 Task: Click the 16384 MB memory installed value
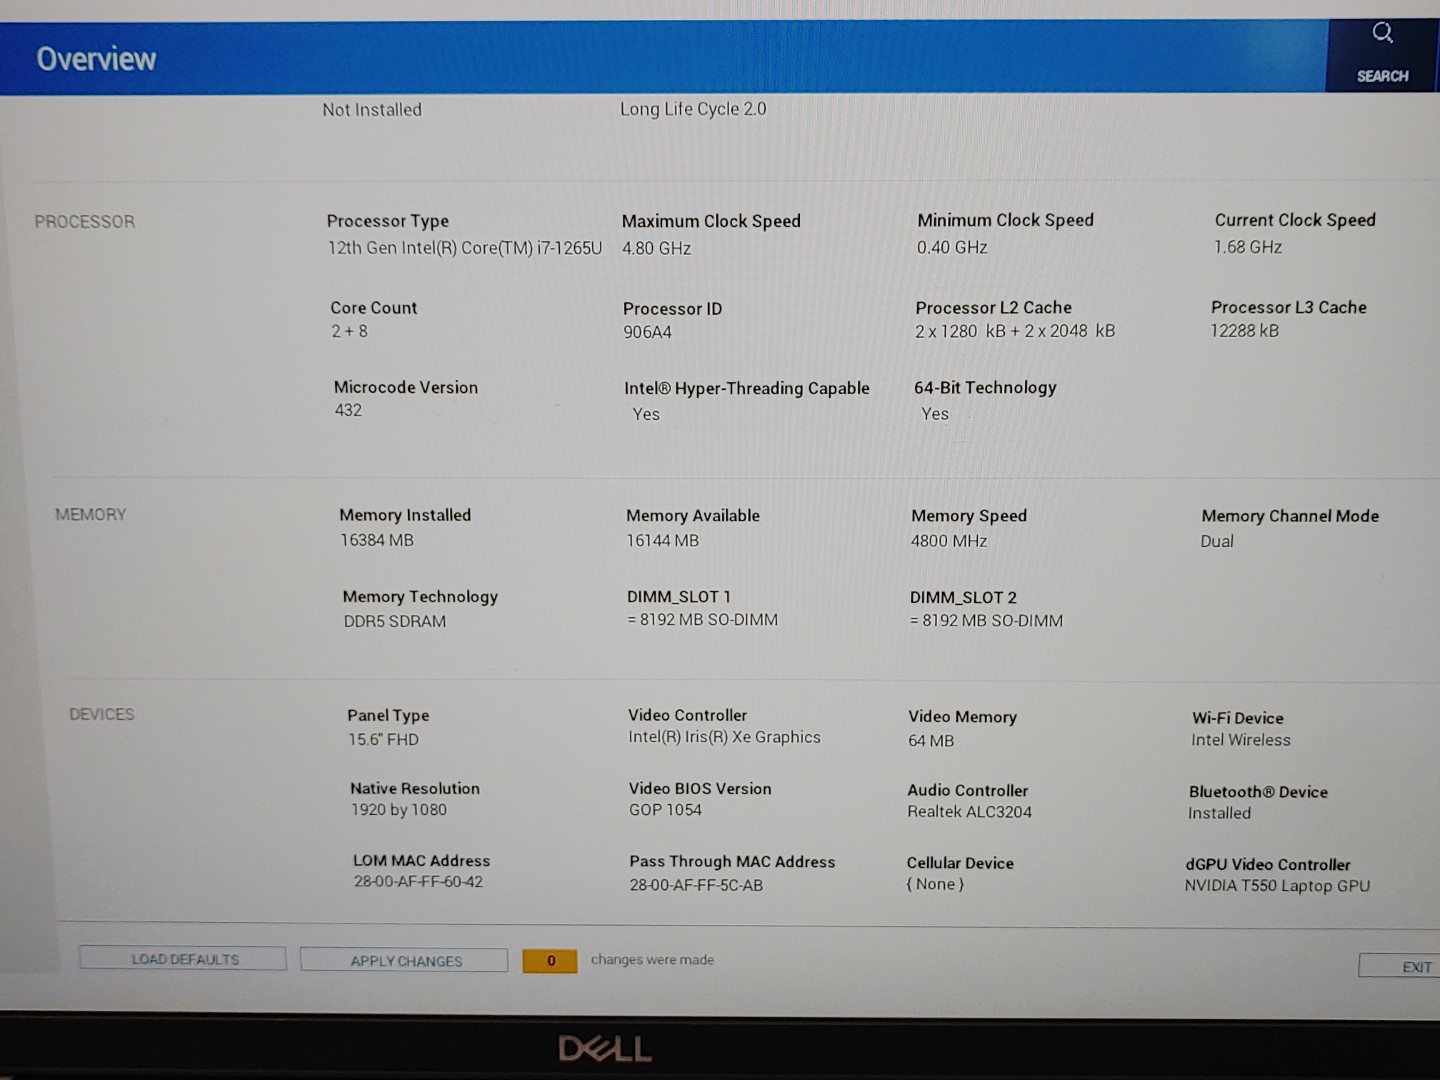pos(377,540)
